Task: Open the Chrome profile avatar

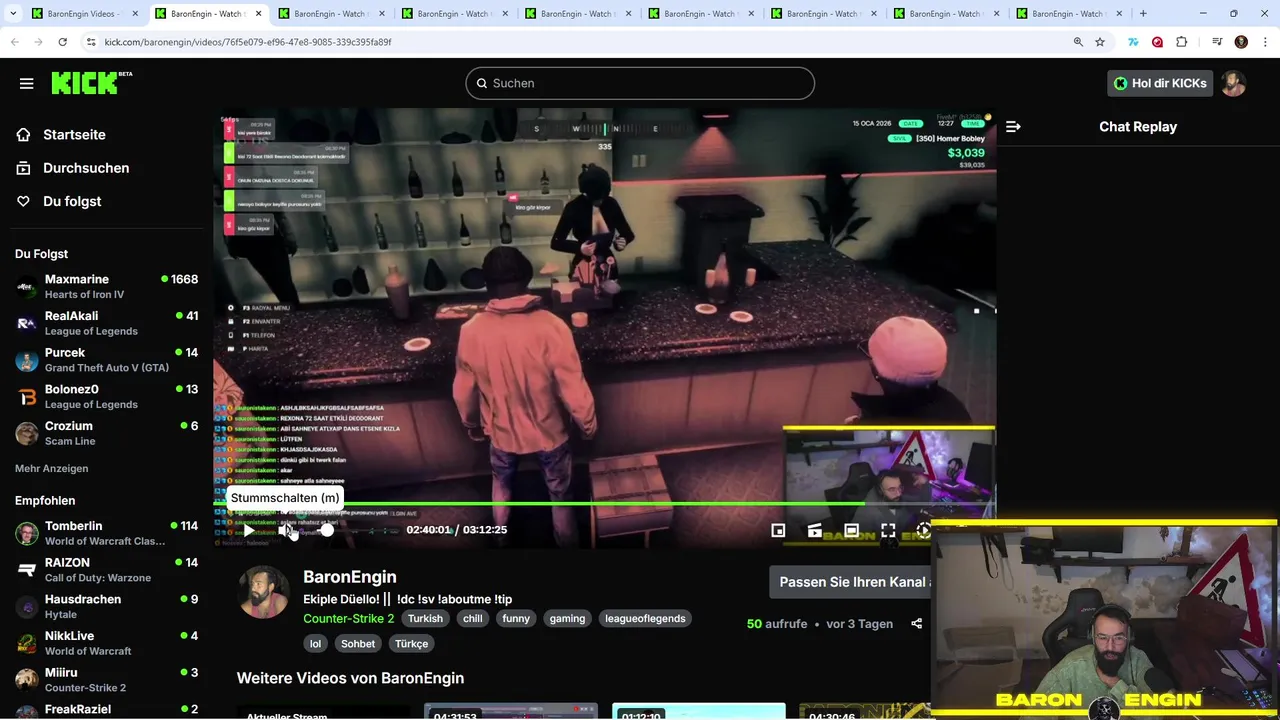Action: (1241, 42)
